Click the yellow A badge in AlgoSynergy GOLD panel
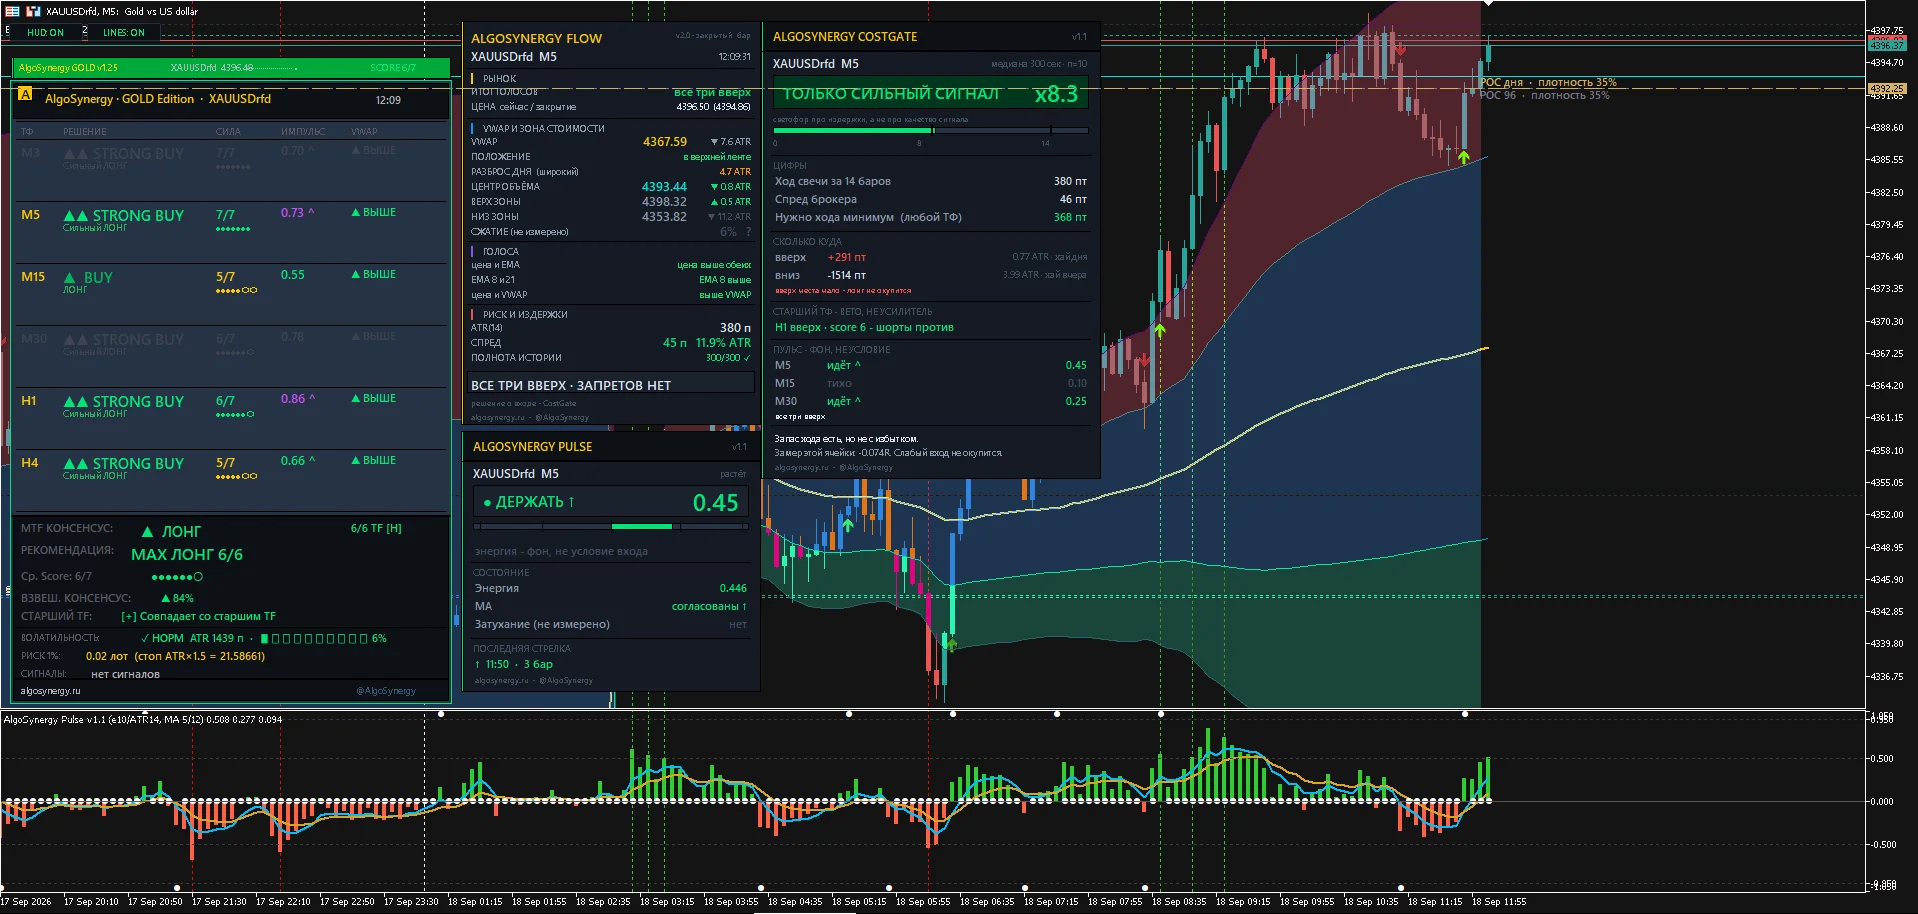This screenshot has height=914, width=1918. point(25,94)
